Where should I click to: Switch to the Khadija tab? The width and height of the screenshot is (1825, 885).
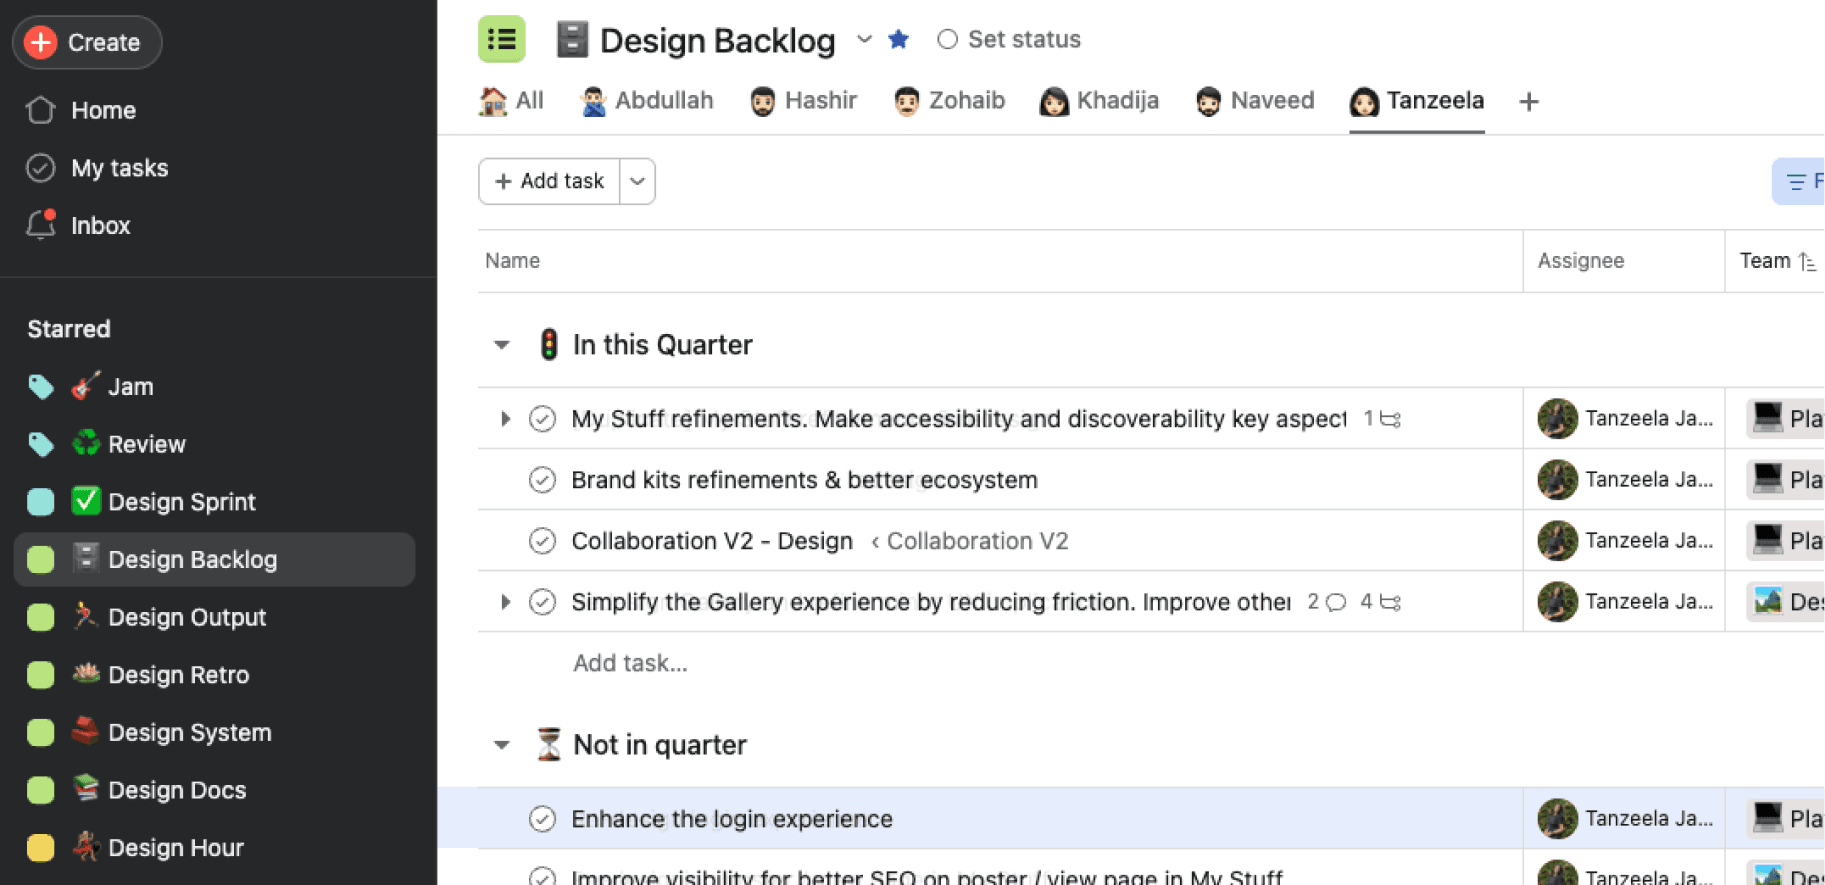pos(1100,101)
